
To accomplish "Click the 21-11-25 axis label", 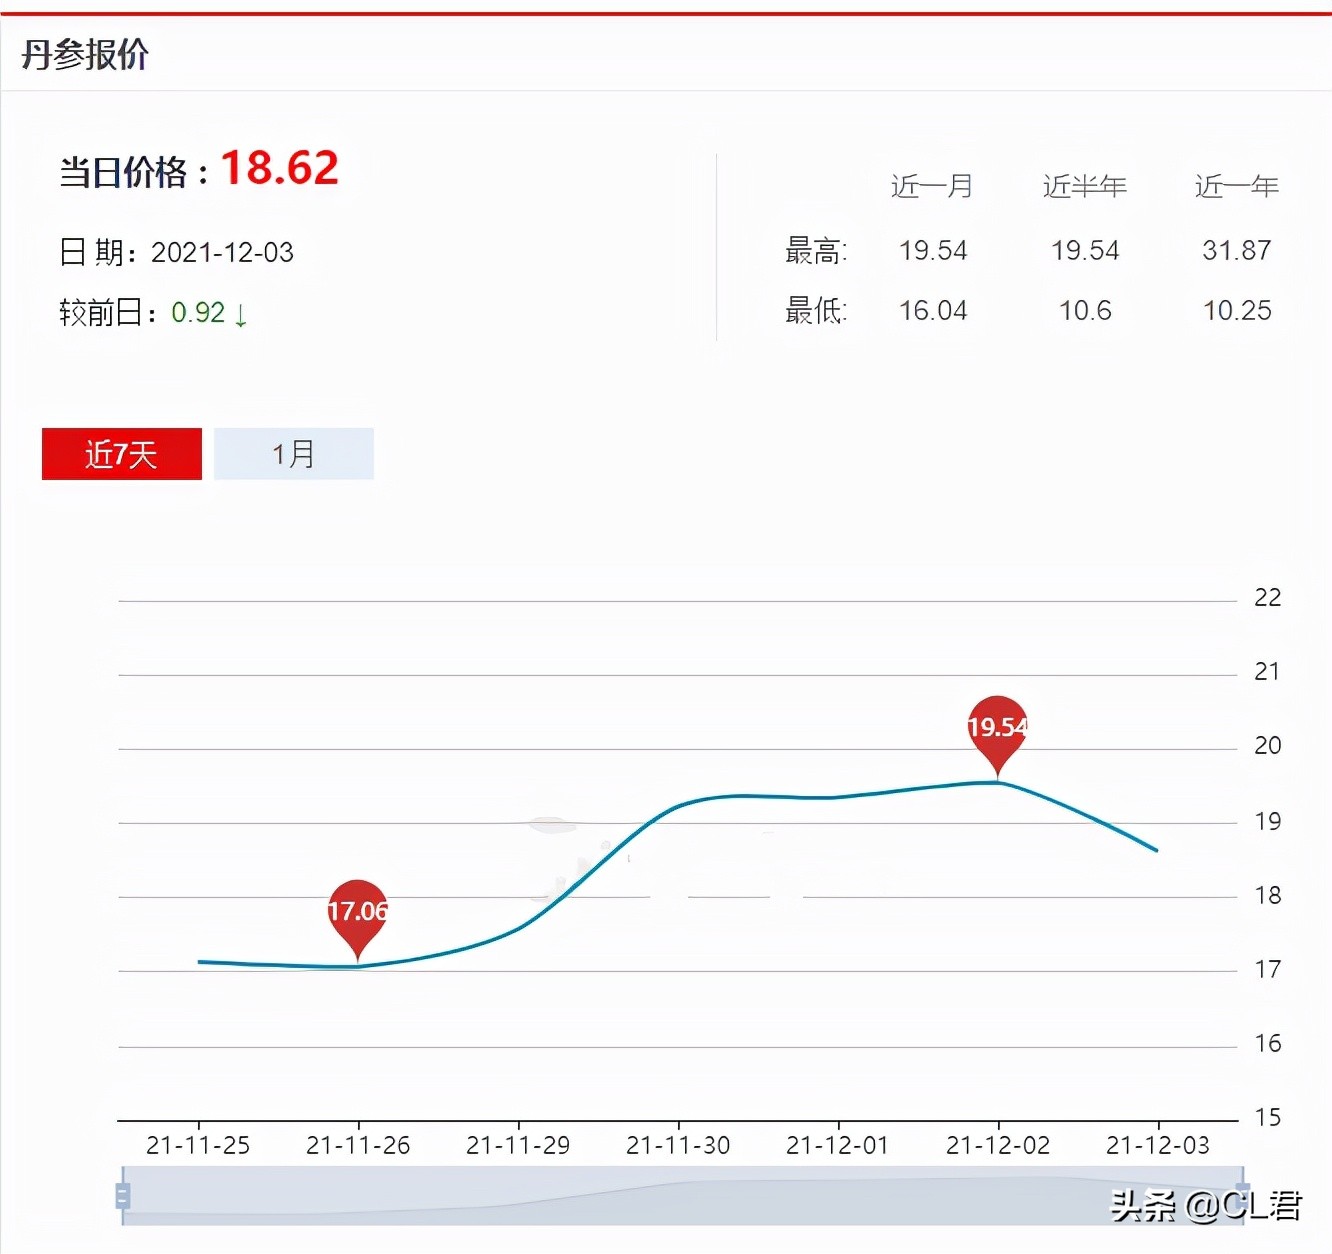I will click(x=198, y=1145).
